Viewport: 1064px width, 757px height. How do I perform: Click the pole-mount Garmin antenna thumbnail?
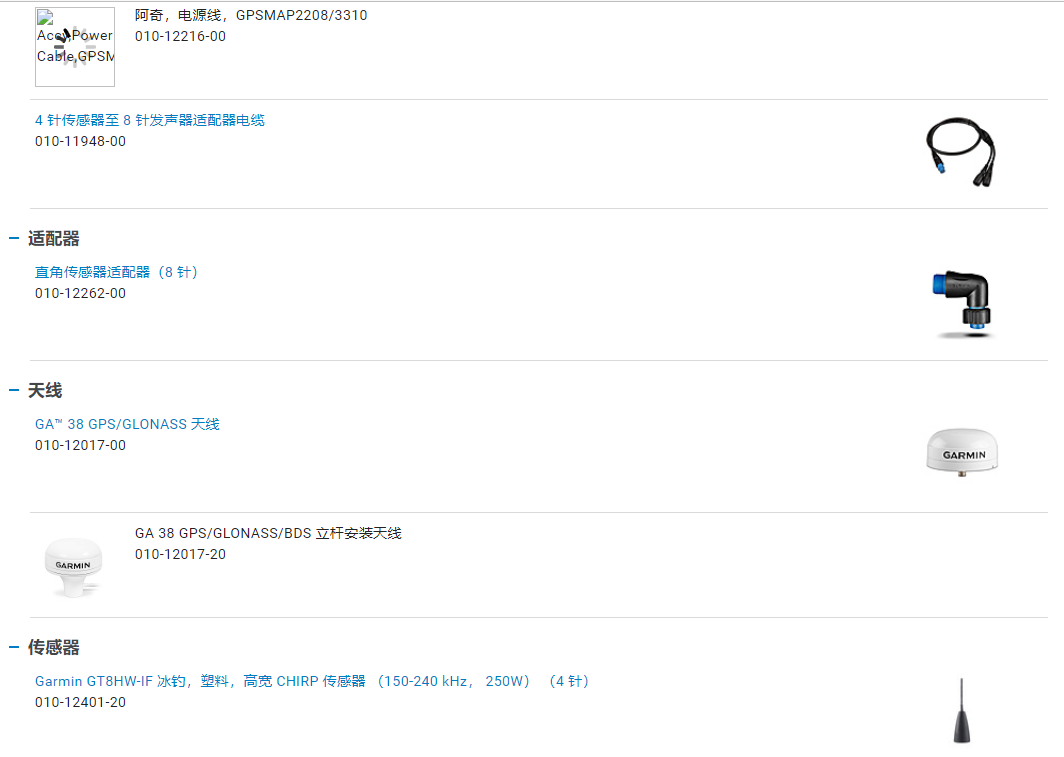[x=73, y=568]
